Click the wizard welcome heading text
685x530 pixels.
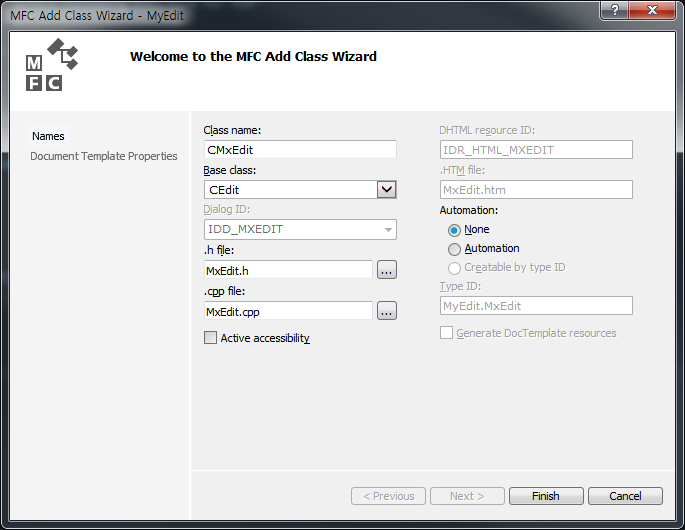point(253,56)
